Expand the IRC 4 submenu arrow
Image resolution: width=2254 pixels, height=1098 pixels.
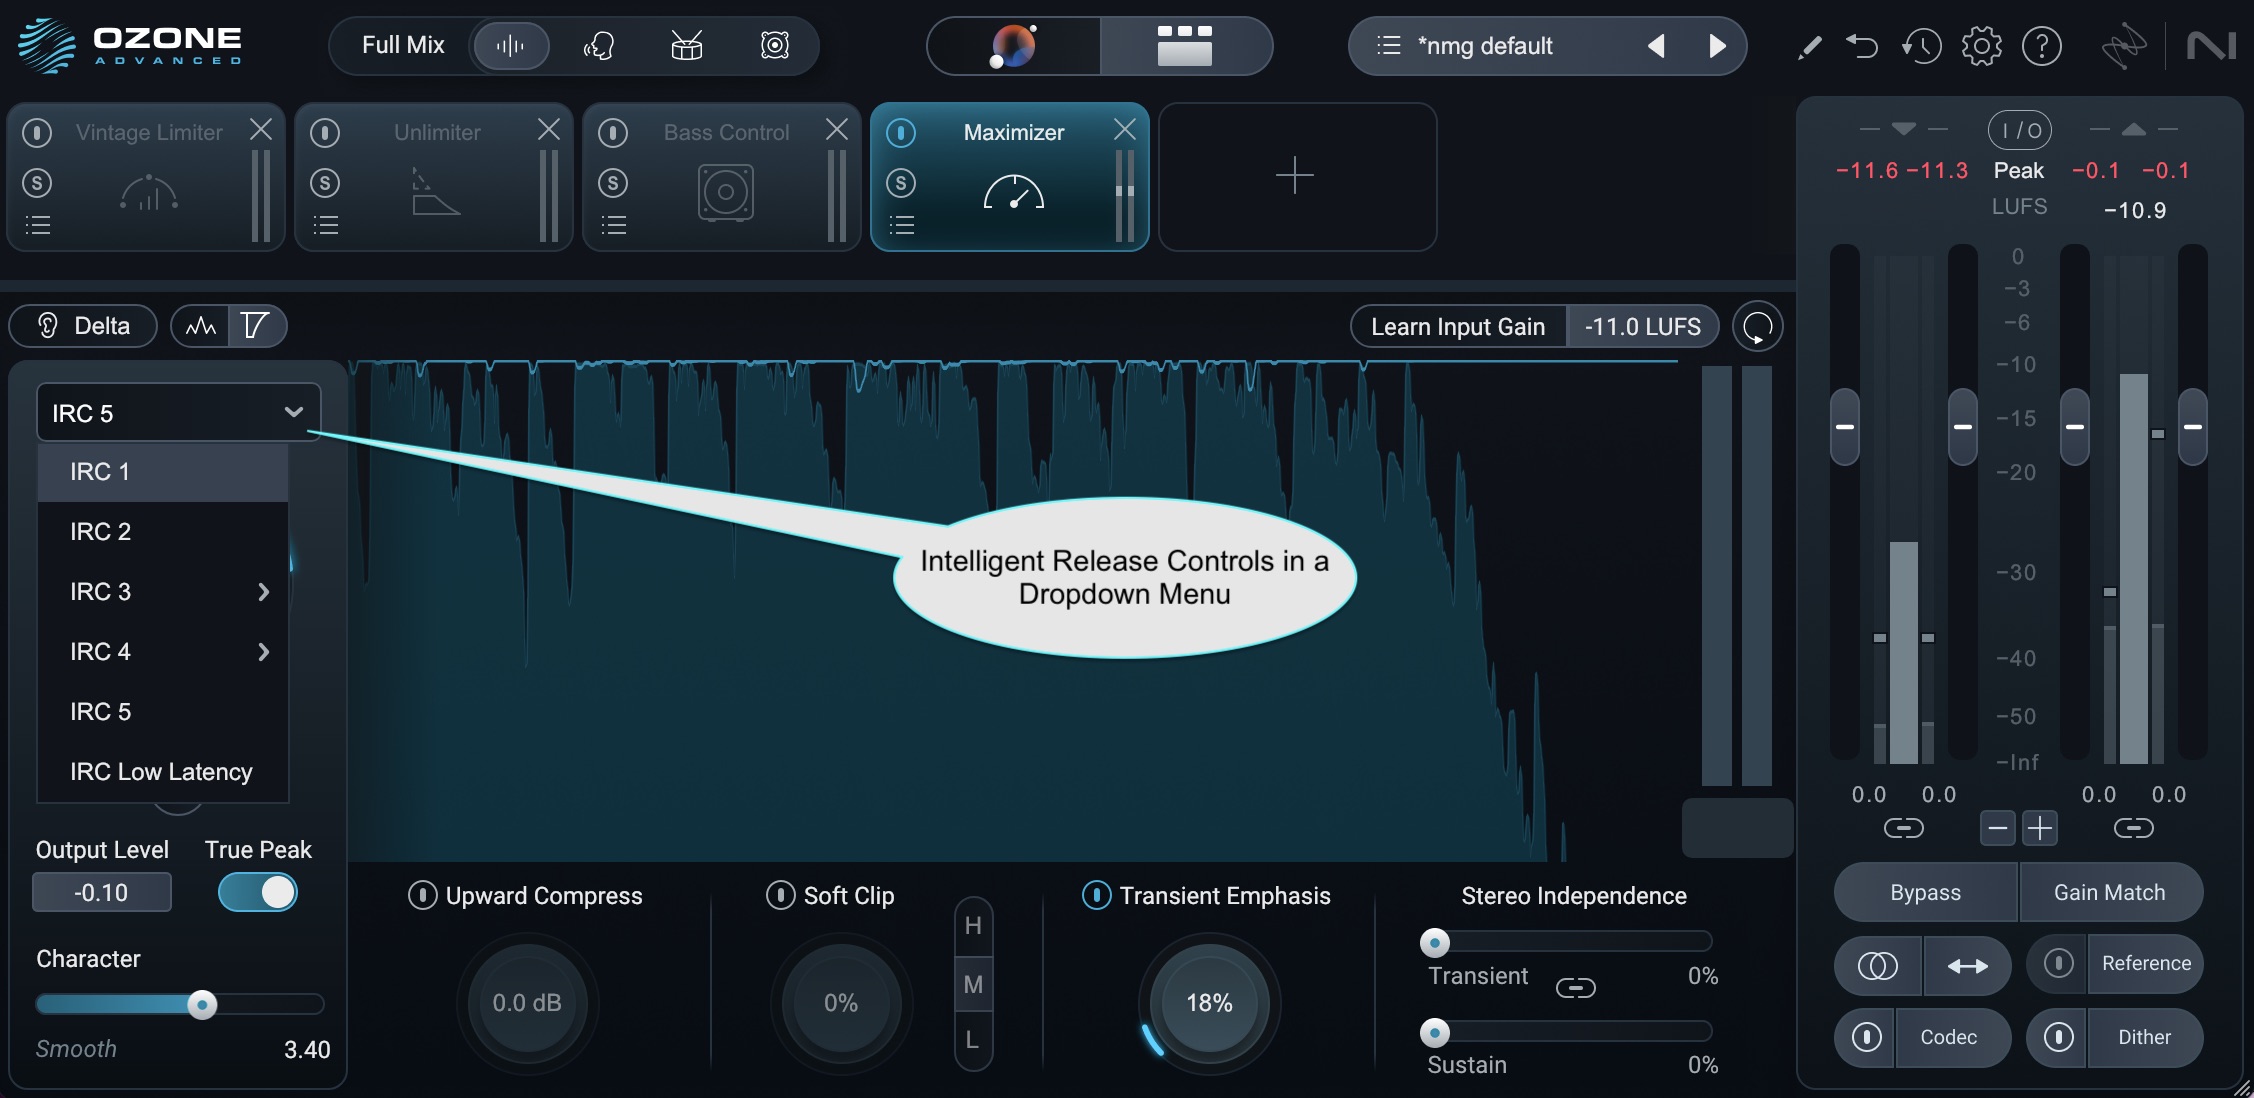coord(263,652)
